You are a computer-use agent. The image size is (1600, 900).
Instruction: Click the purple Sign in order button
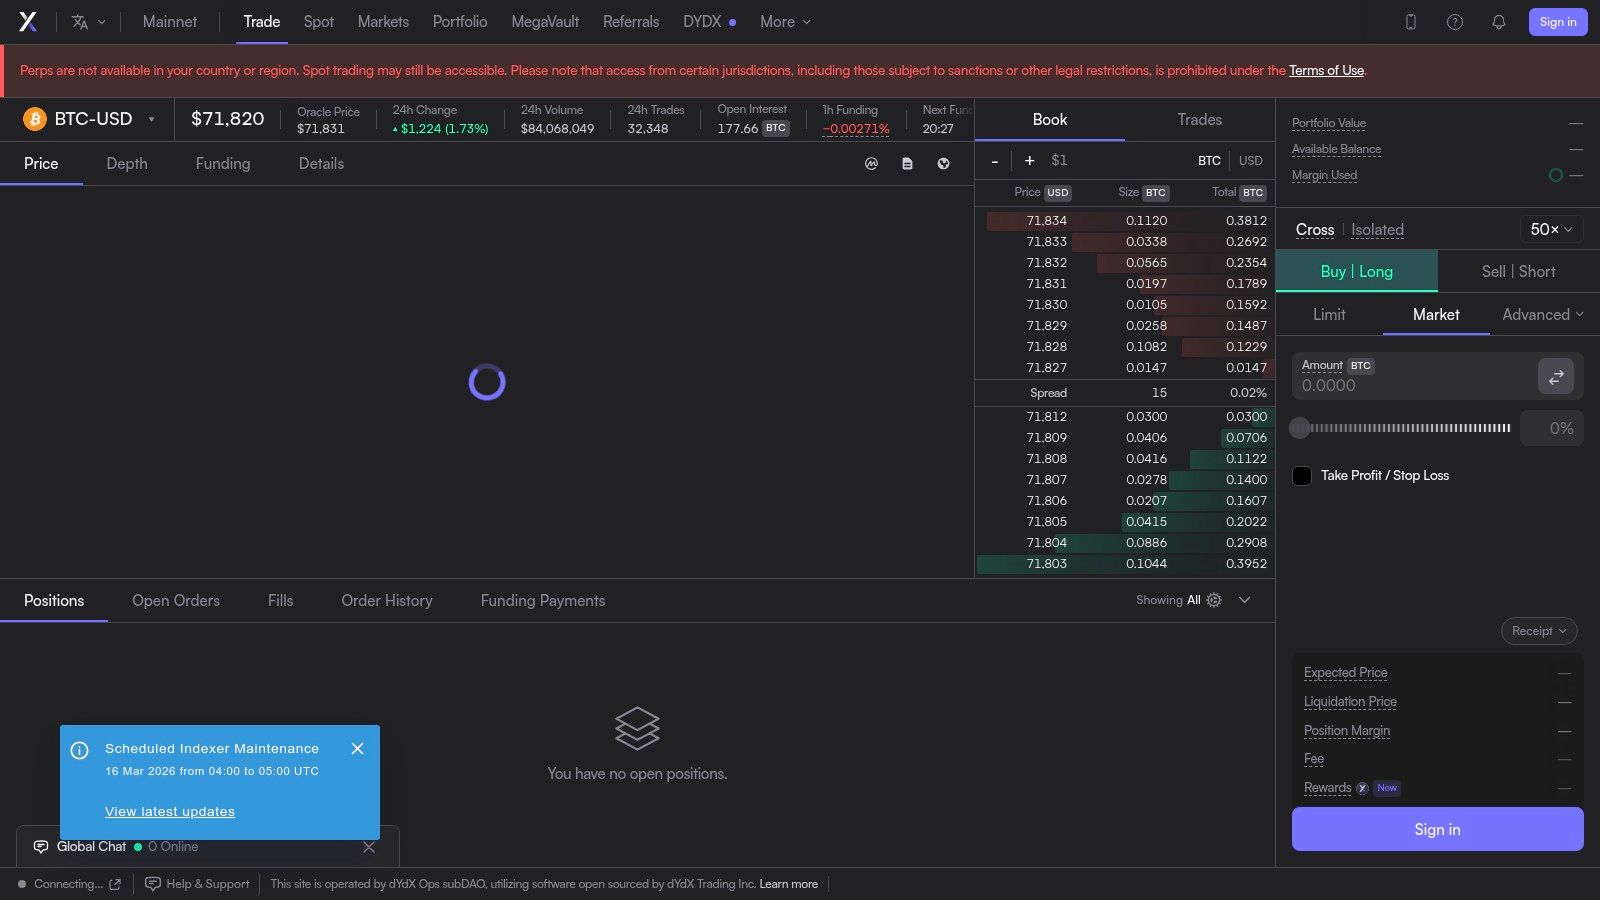(1437, 830)
